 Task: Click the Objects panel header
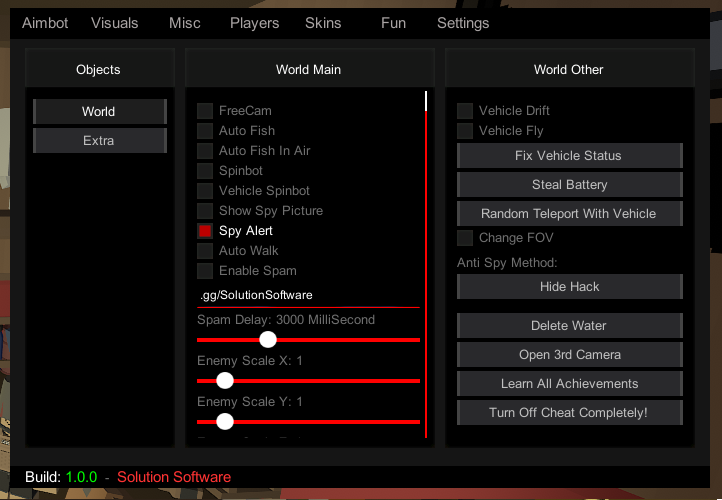click(99, 69)
